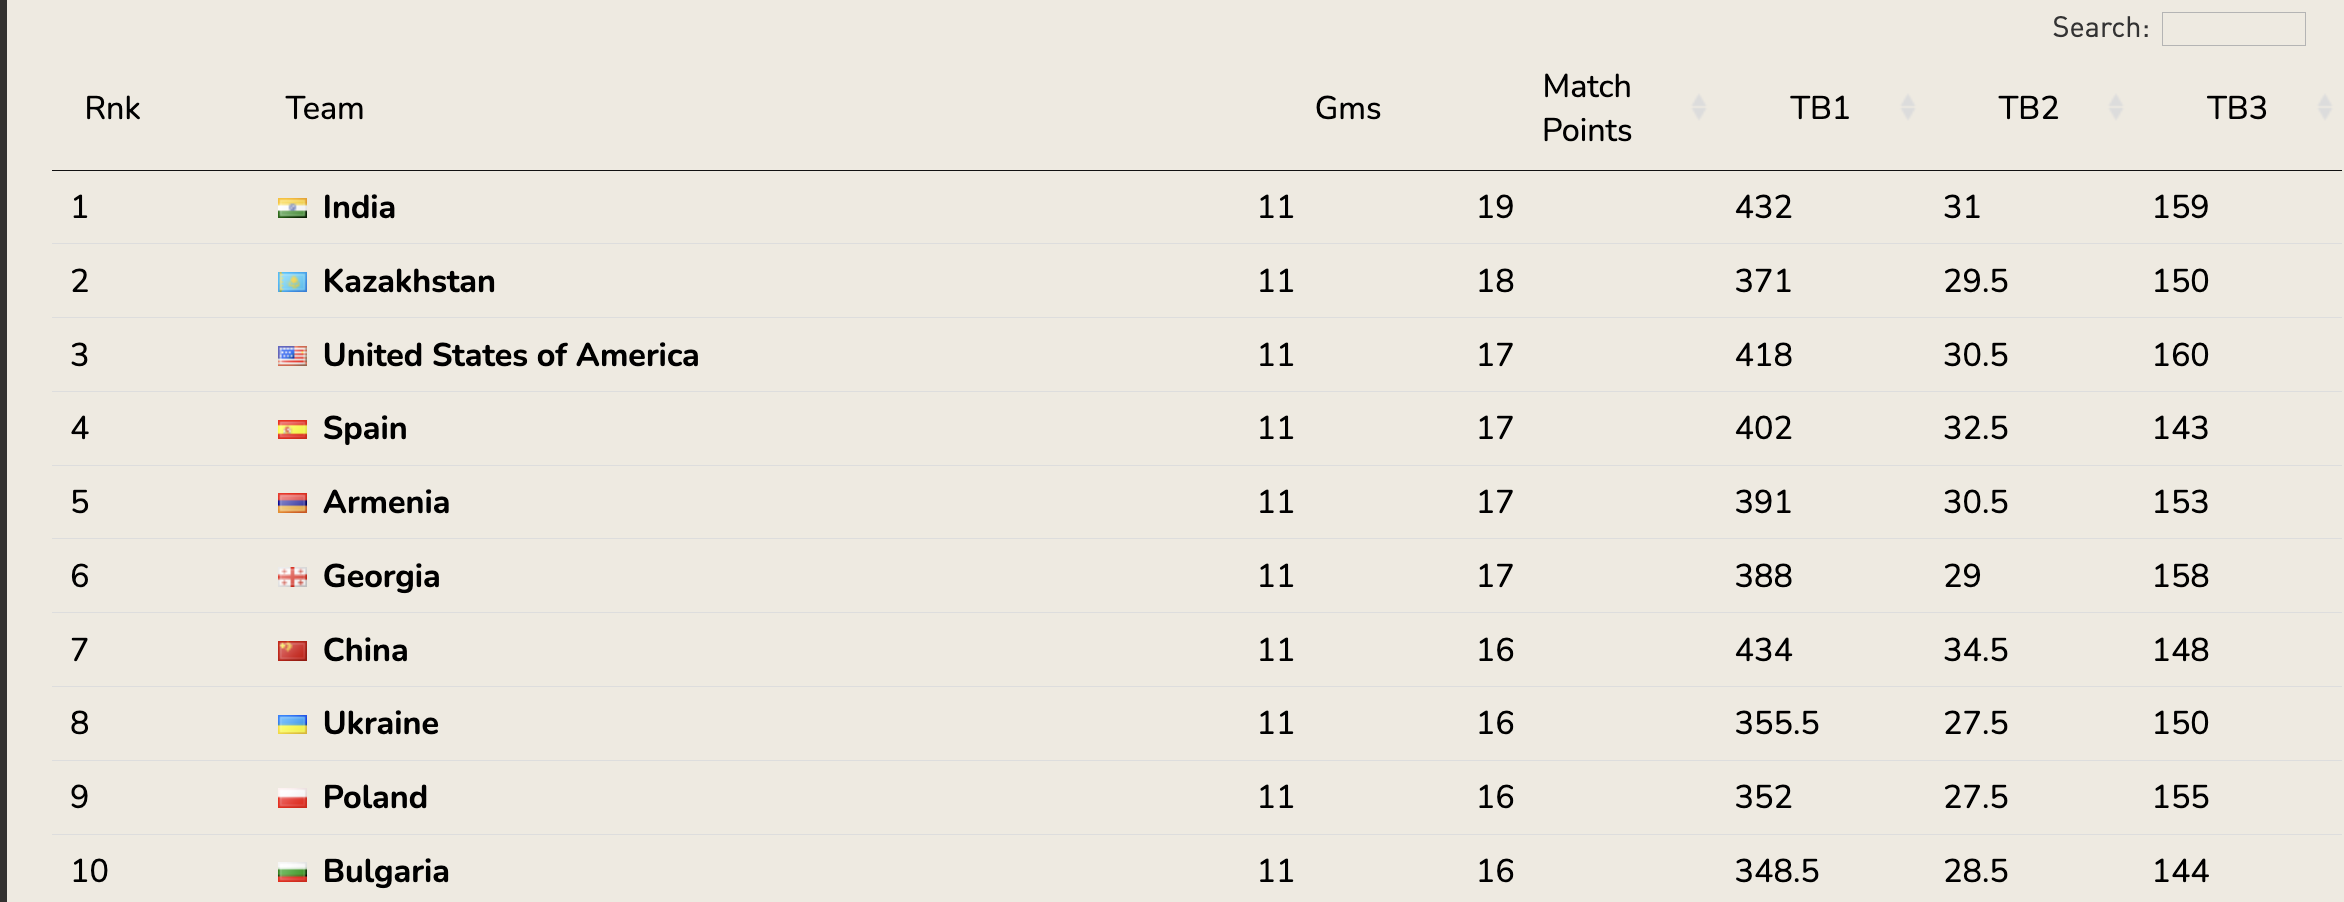Click the China flag icon
This screenshot has height=902, width=2344.
tap(292, 651)
